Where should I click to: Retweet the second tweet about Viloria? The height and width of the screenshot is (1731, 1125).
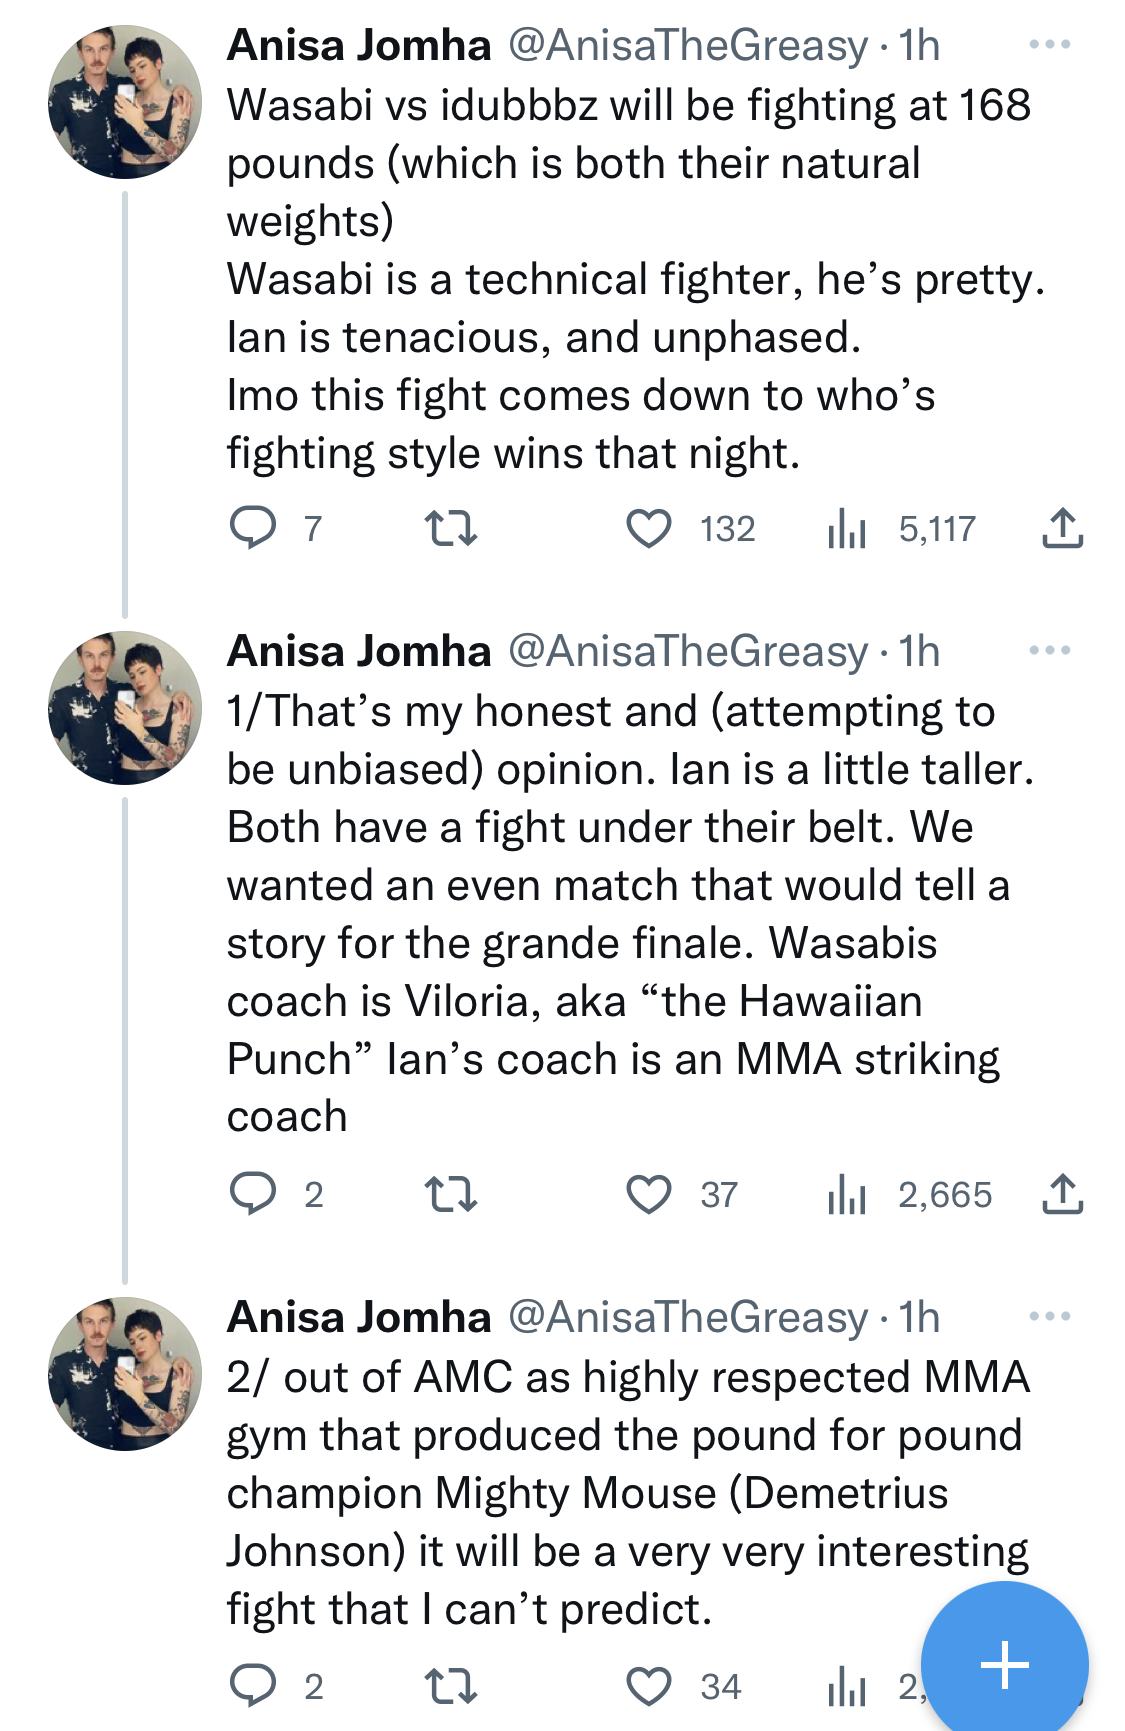click(x=451, y=1194)
